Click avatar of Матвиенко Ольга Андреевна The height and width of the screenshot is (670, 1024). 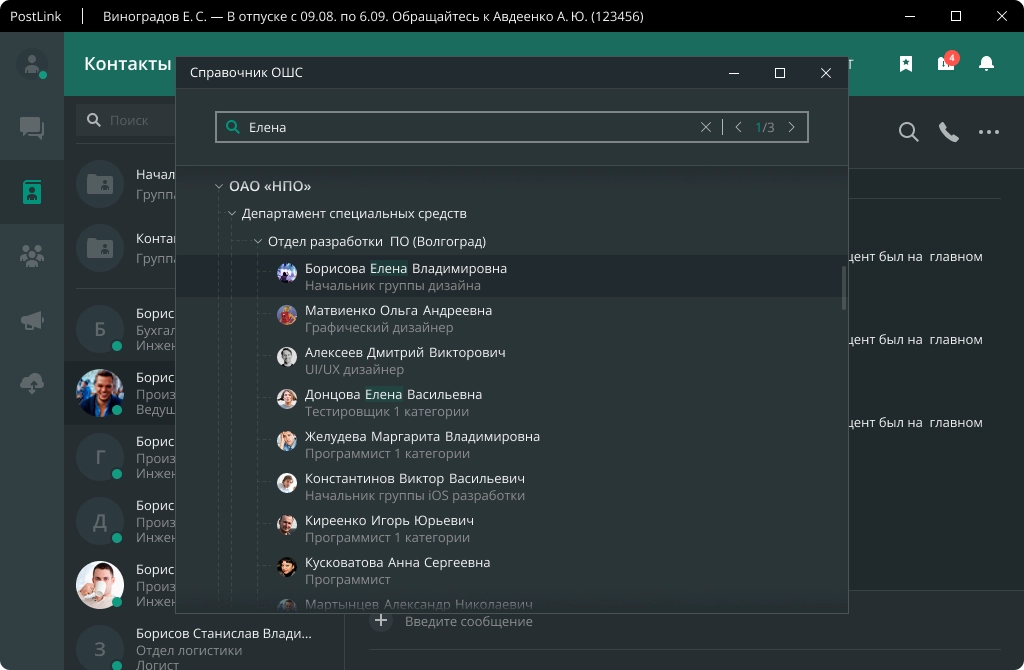(287, 315)
